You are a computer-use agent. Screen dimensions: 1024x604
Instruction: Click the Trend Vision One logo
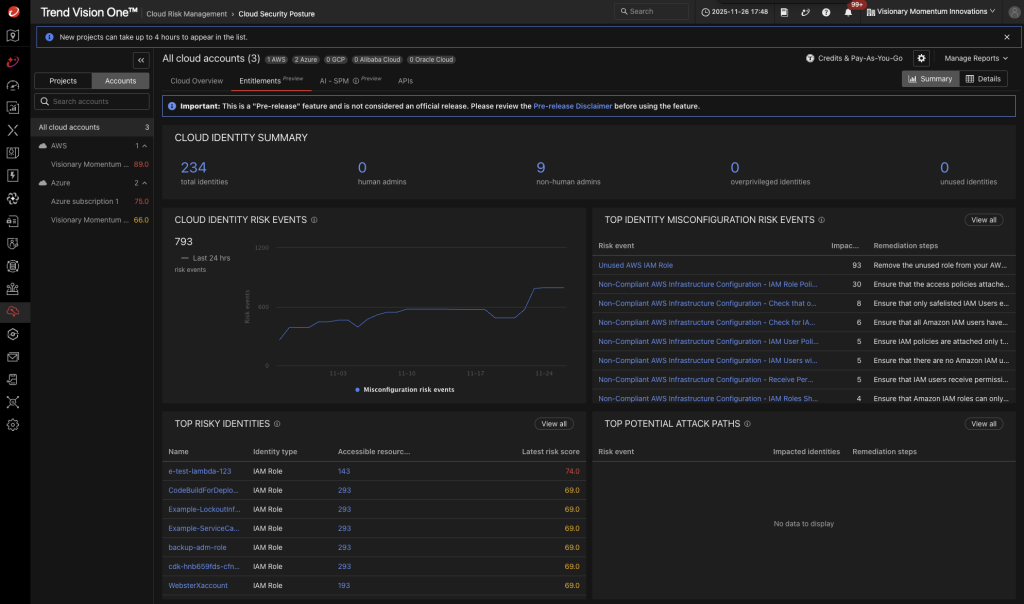pyautogui.click(x=88, y=12)
